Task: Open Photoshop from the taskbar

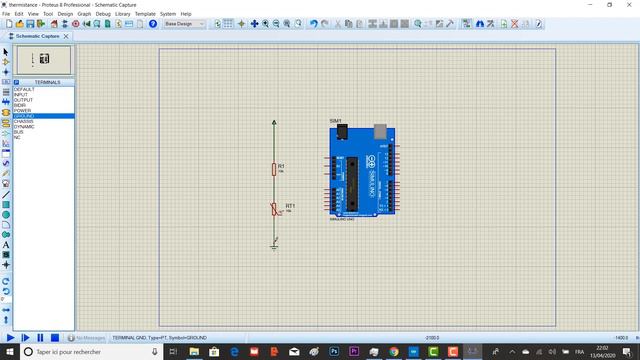Action: (334, 351)
